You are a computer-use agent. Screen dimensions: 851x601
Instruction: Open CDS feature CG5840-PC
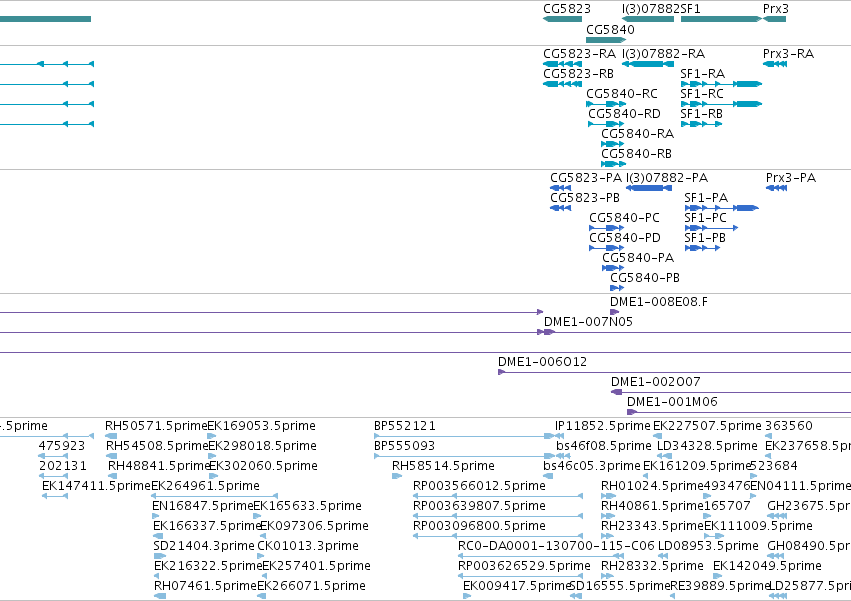[x=606, y=229]
